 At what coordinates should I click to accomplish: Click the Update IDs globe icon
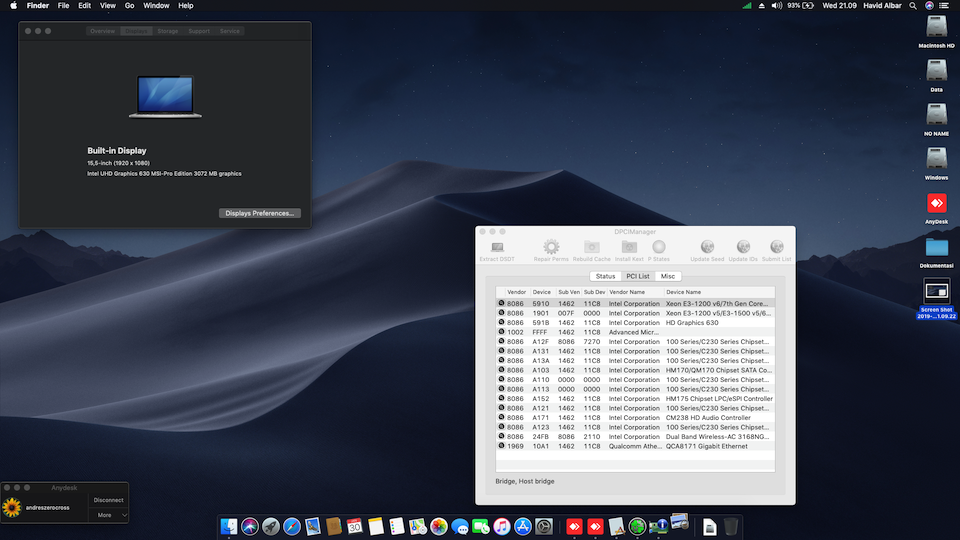(x=743, y=247)
